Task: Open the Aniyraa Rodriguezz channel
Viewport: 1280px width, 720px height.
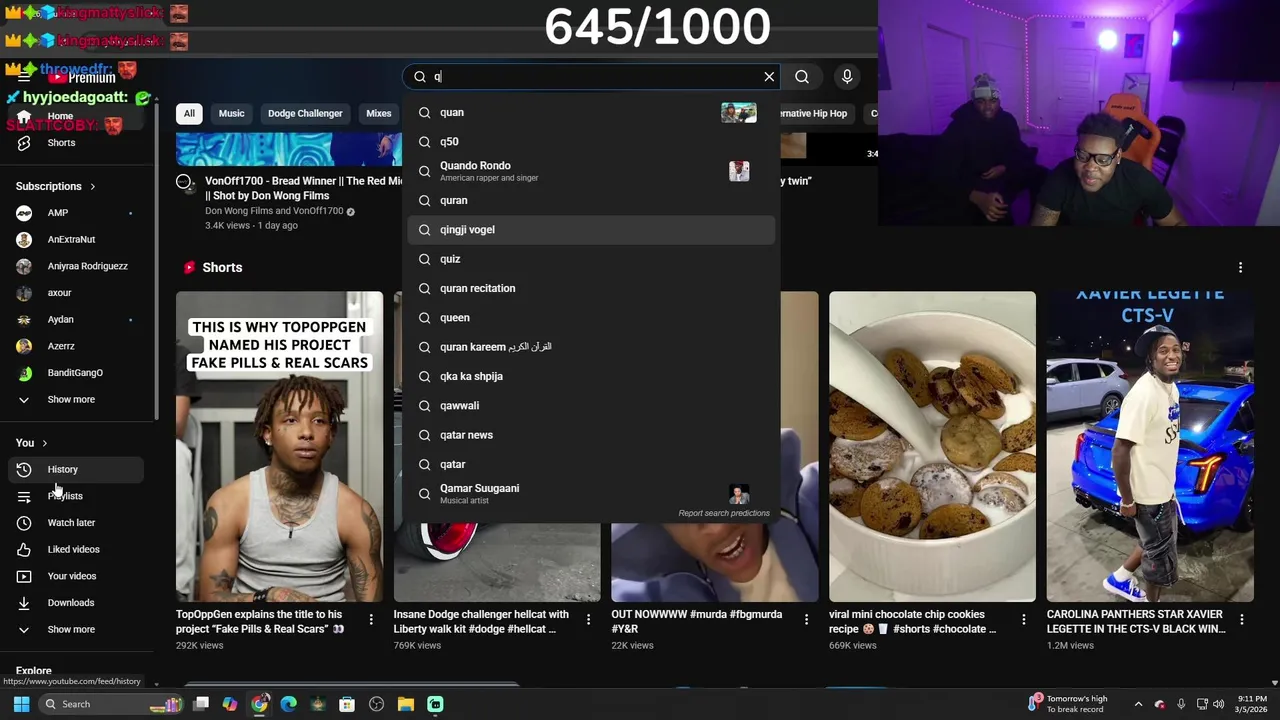Action: 76,266
